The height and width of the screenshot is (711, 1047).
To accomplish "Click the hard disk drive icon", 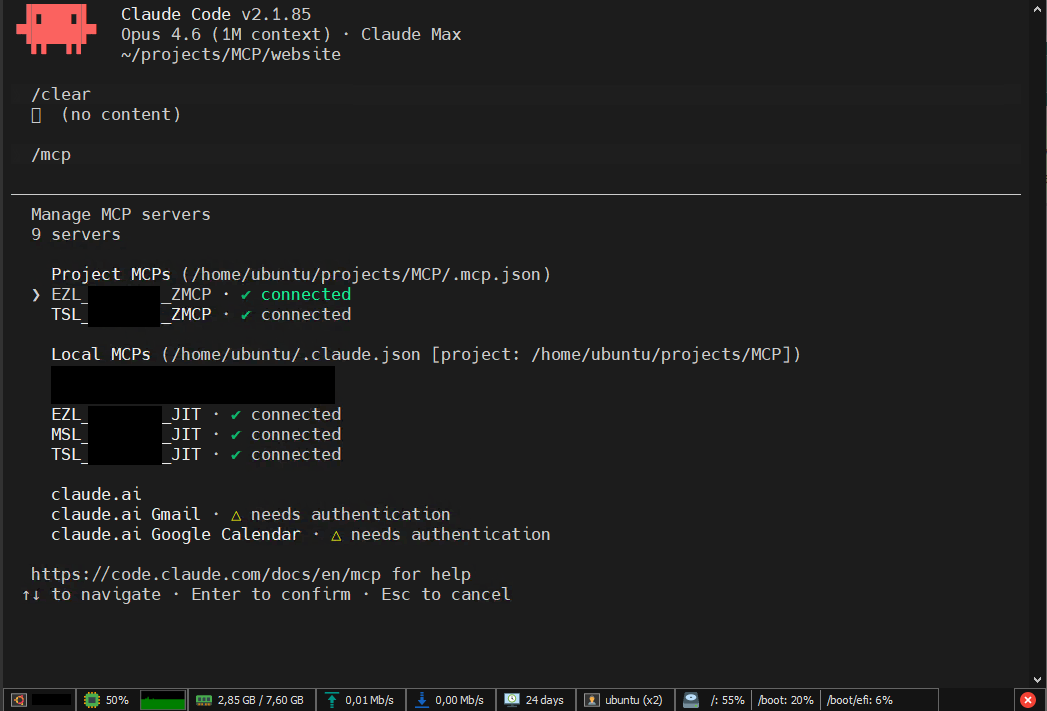I will (x=691, y=700).
